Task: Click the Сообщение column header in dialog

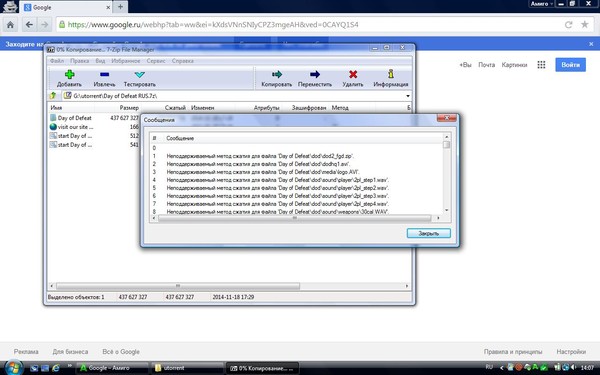Action: (x=180, y=138)
